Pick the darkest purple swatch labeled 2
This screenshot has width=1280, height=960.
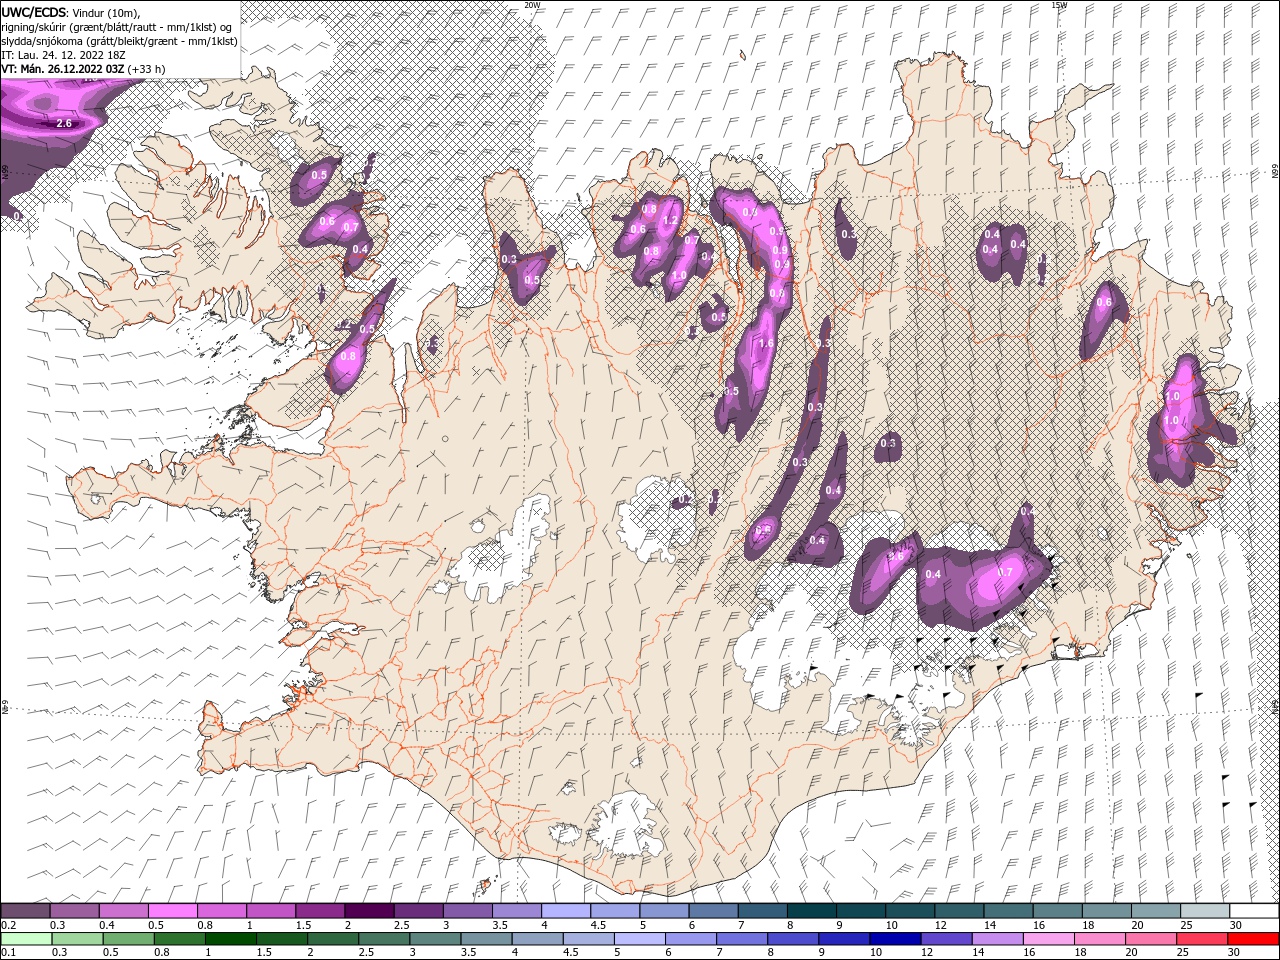[x=368, y=911]
